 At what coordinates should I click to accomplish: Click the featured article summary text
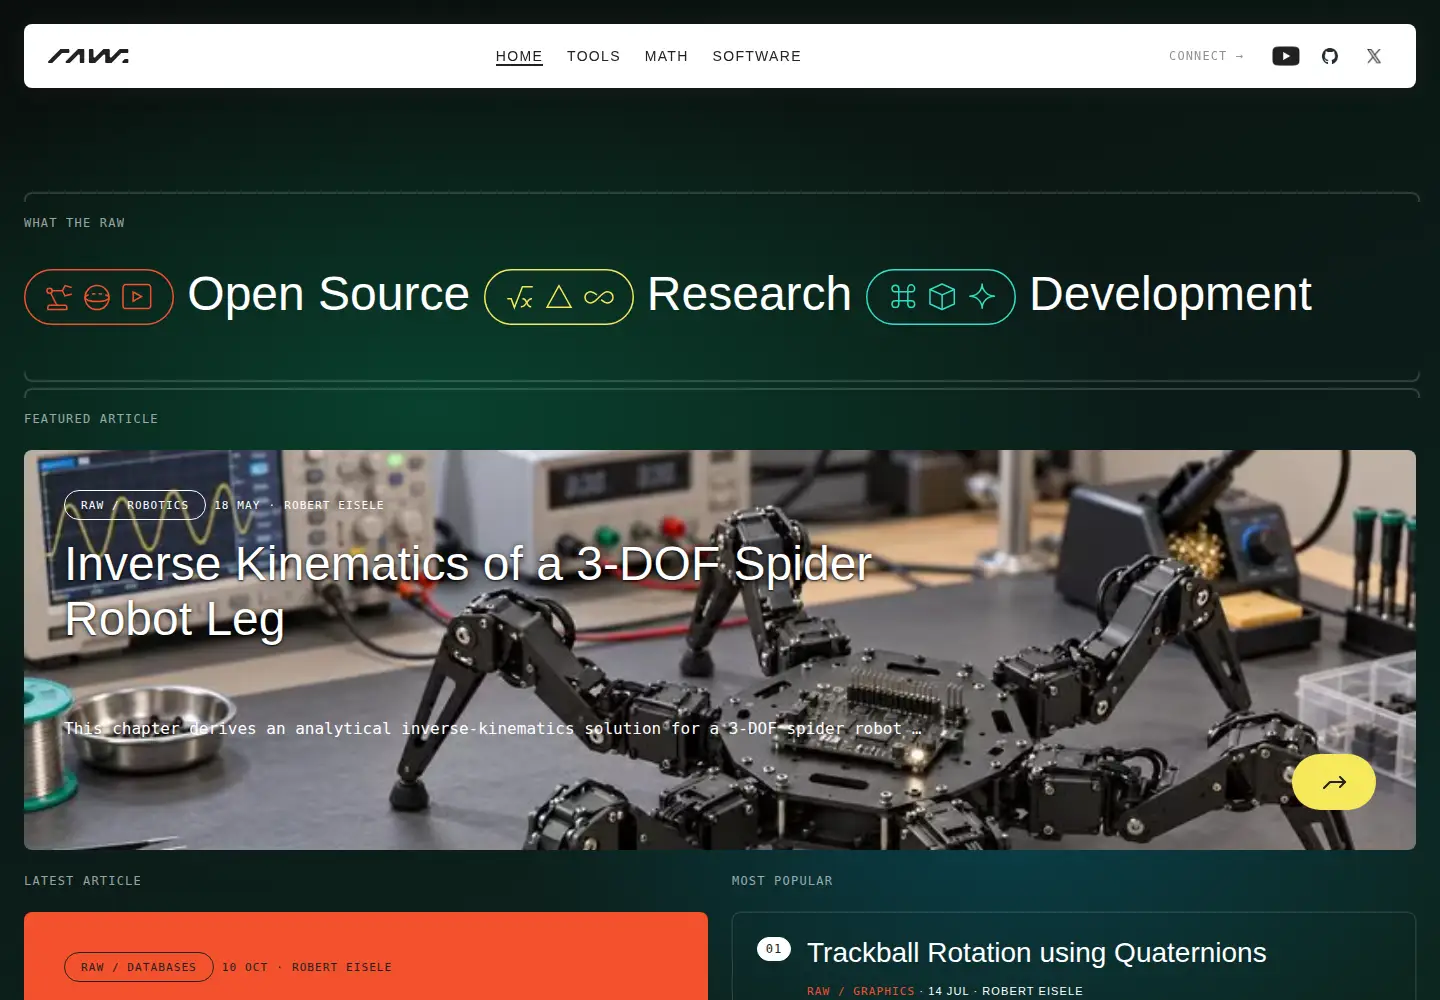(x=493, y=728)
